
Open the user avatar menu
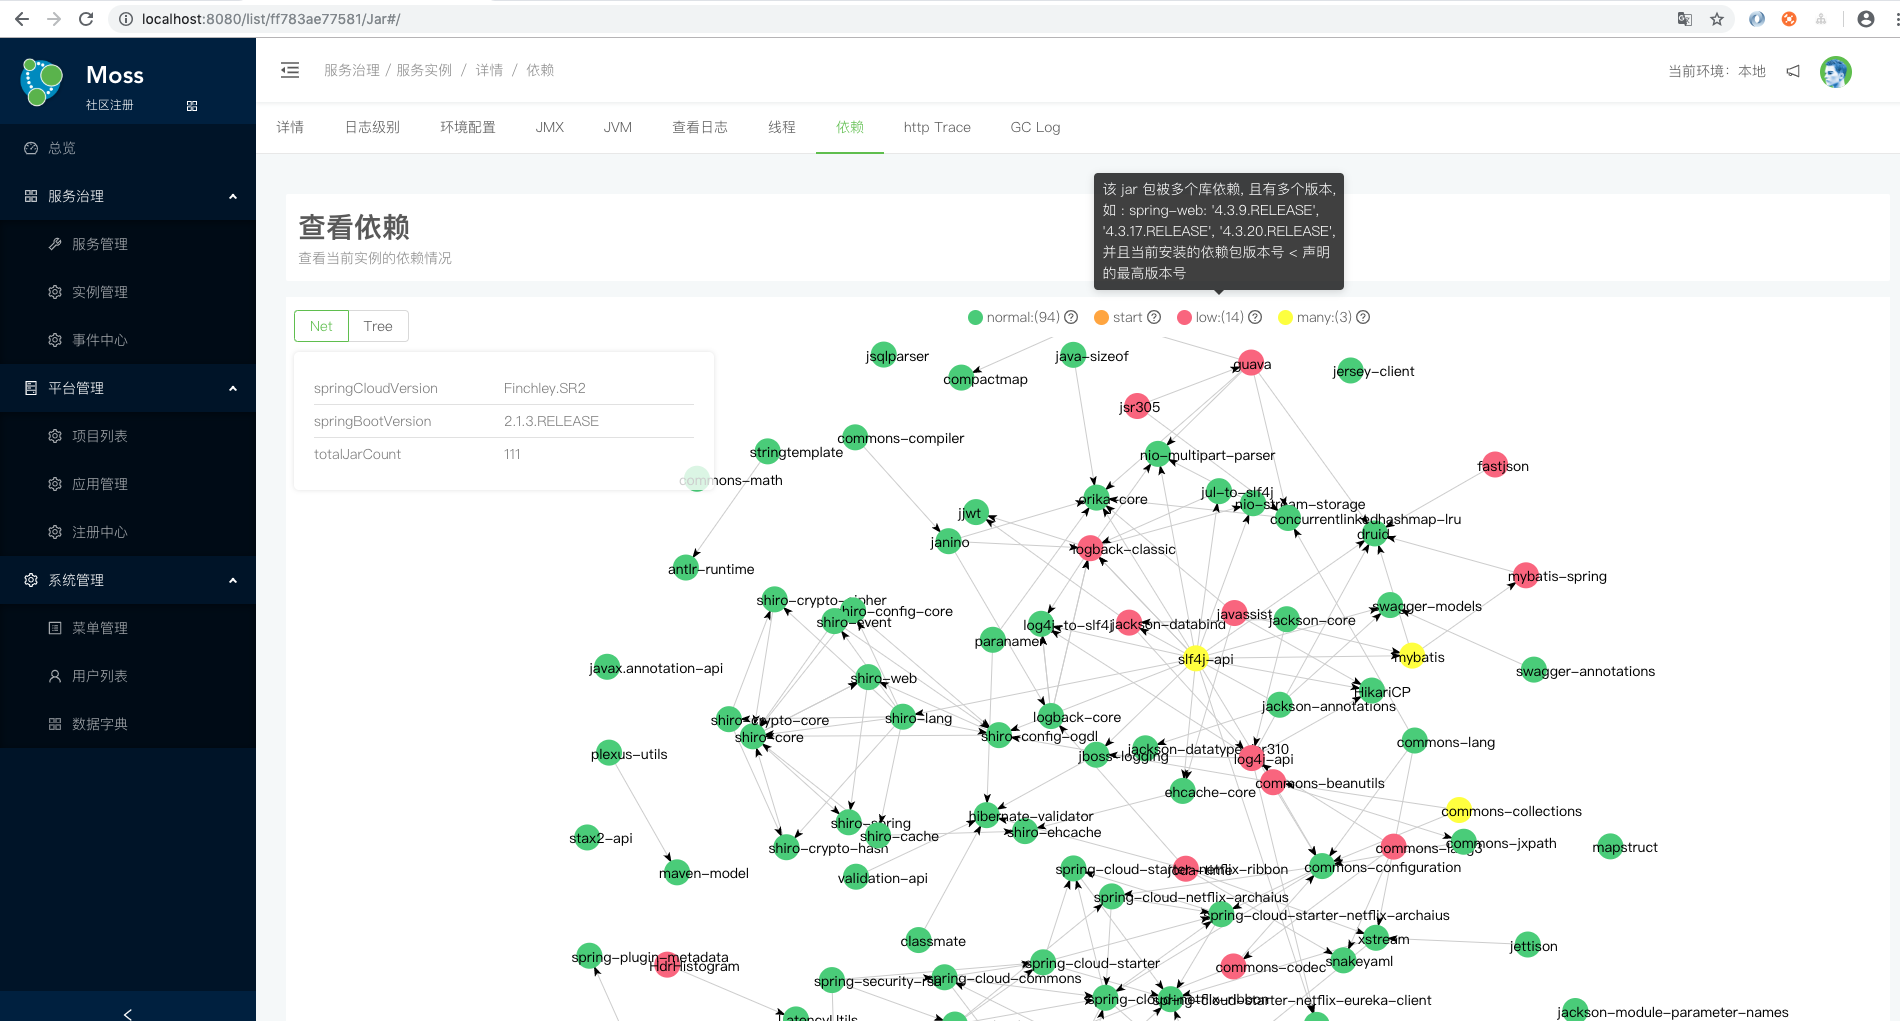[1836, 71]
